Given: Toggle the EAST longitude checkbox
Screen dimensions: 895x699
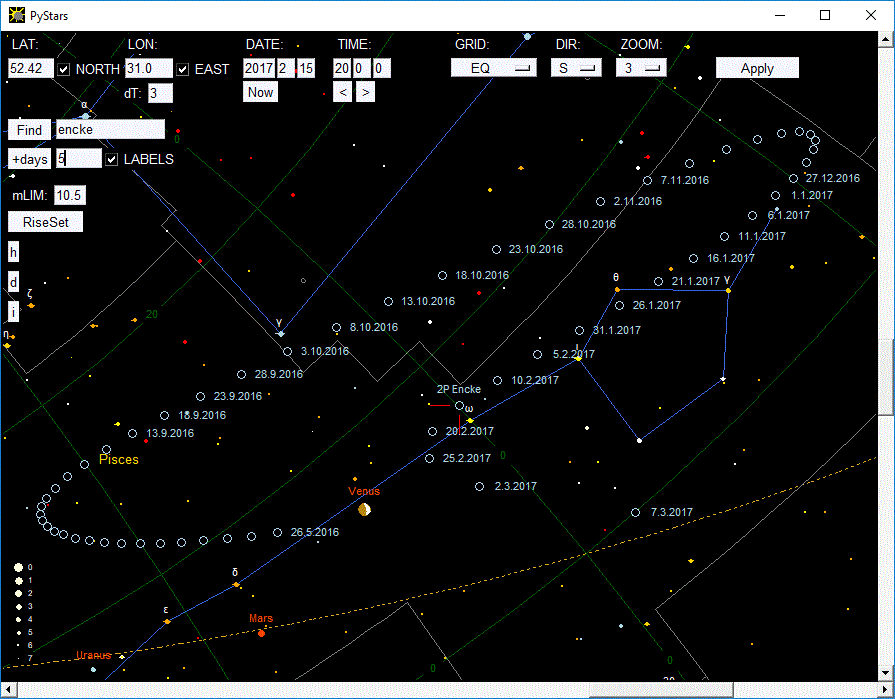Looking at the screenshot, I should point(183,69).
